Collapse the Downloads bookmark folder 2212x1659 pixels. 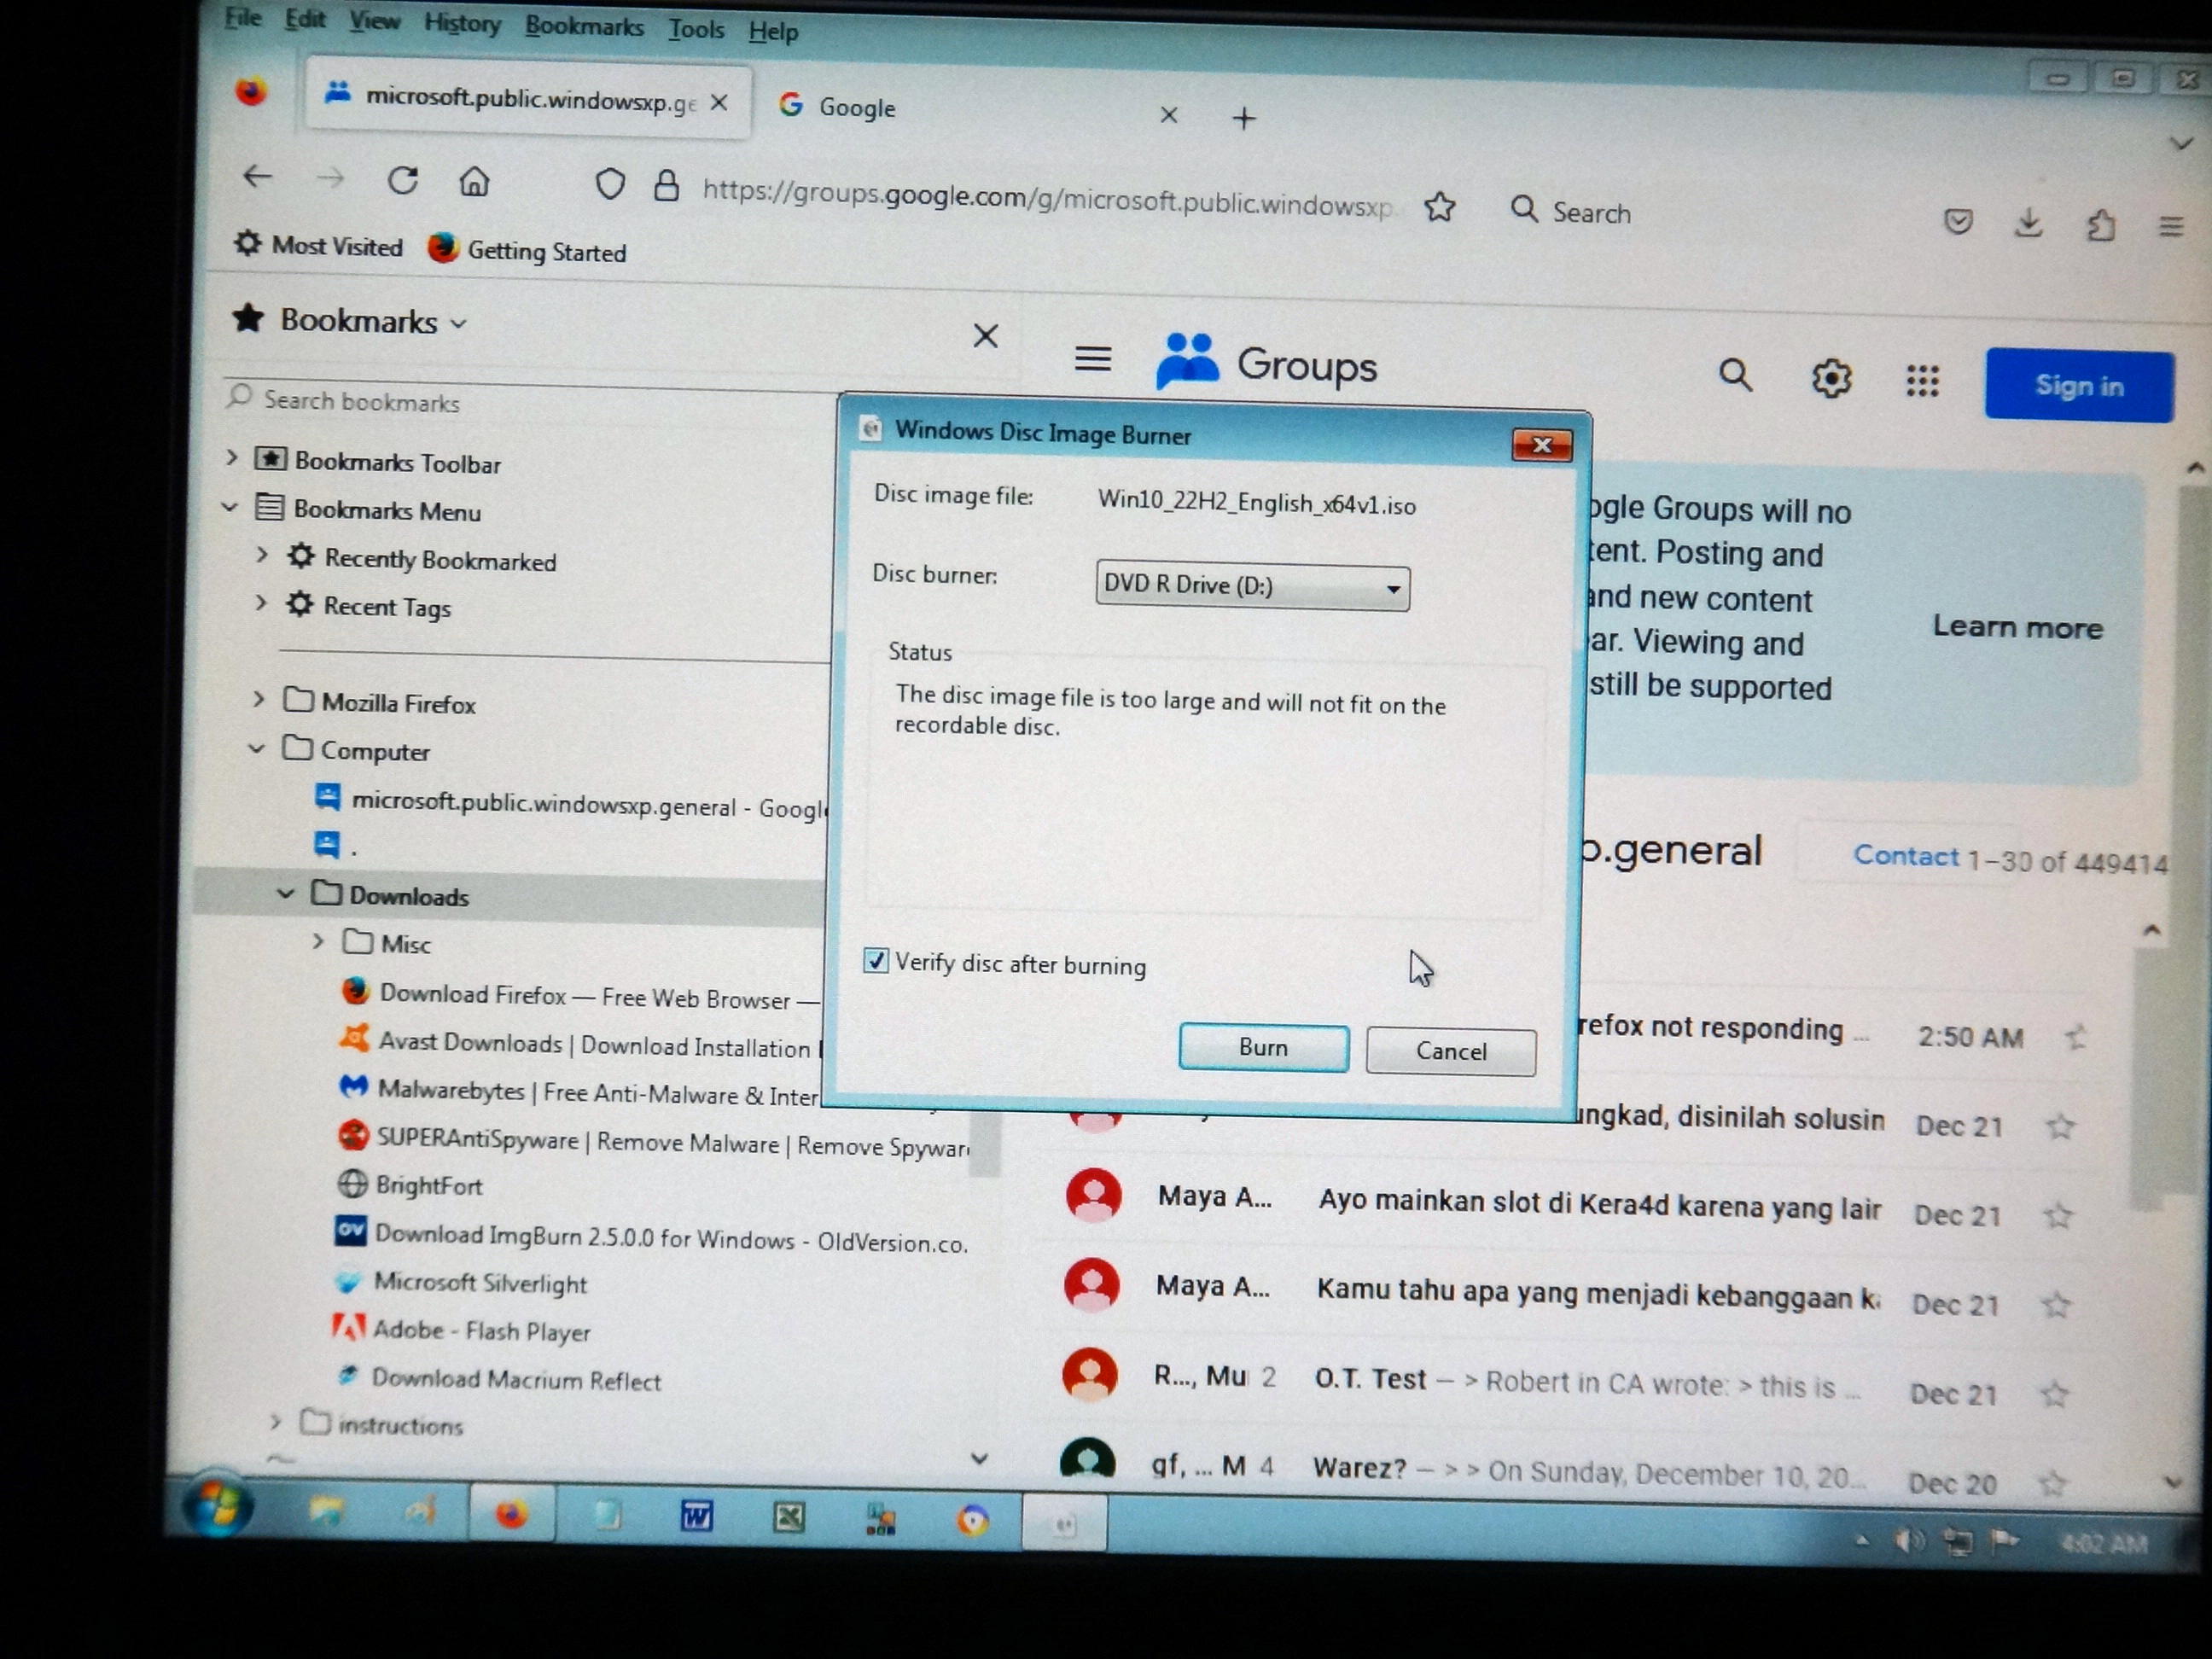pos(285,893)
